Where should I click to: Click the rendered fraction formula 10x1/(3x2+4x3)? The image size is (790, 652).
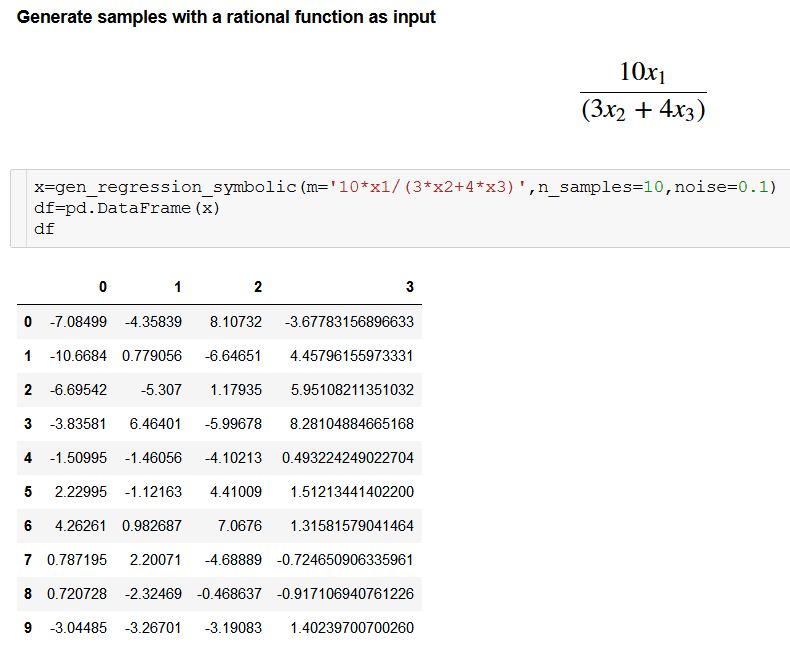(643, 91)
